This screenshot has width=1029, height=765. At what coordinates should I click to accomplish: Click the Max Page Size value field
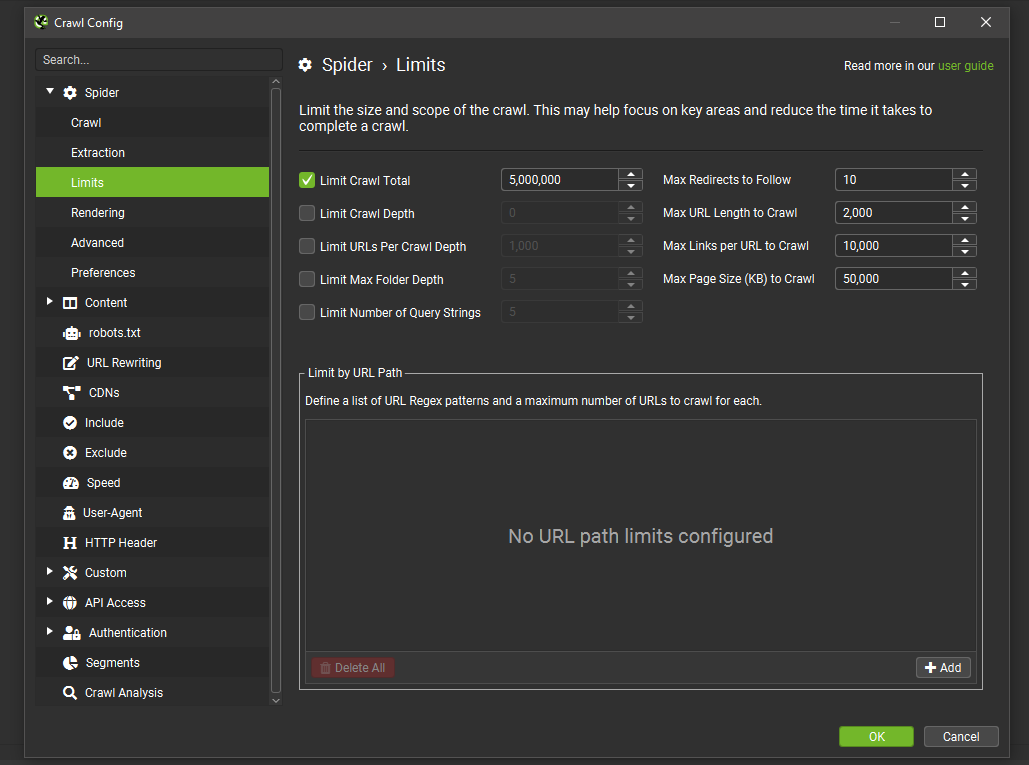click(x=894, y=278)
